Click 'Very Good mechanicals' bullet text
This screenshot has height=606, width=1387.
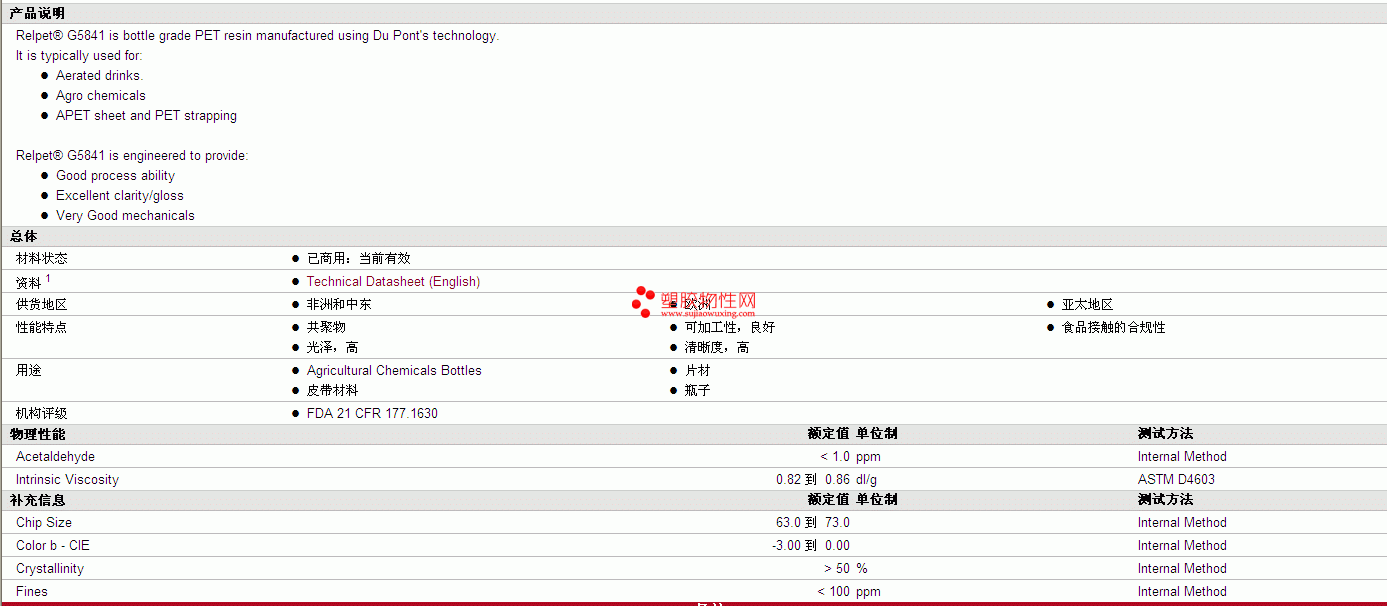125,216
